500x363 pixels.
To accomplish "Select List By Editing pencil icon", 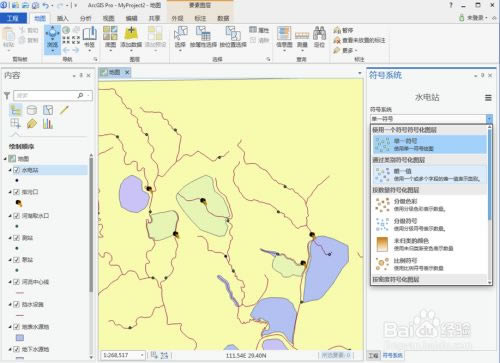I will (x=64, y=110).
